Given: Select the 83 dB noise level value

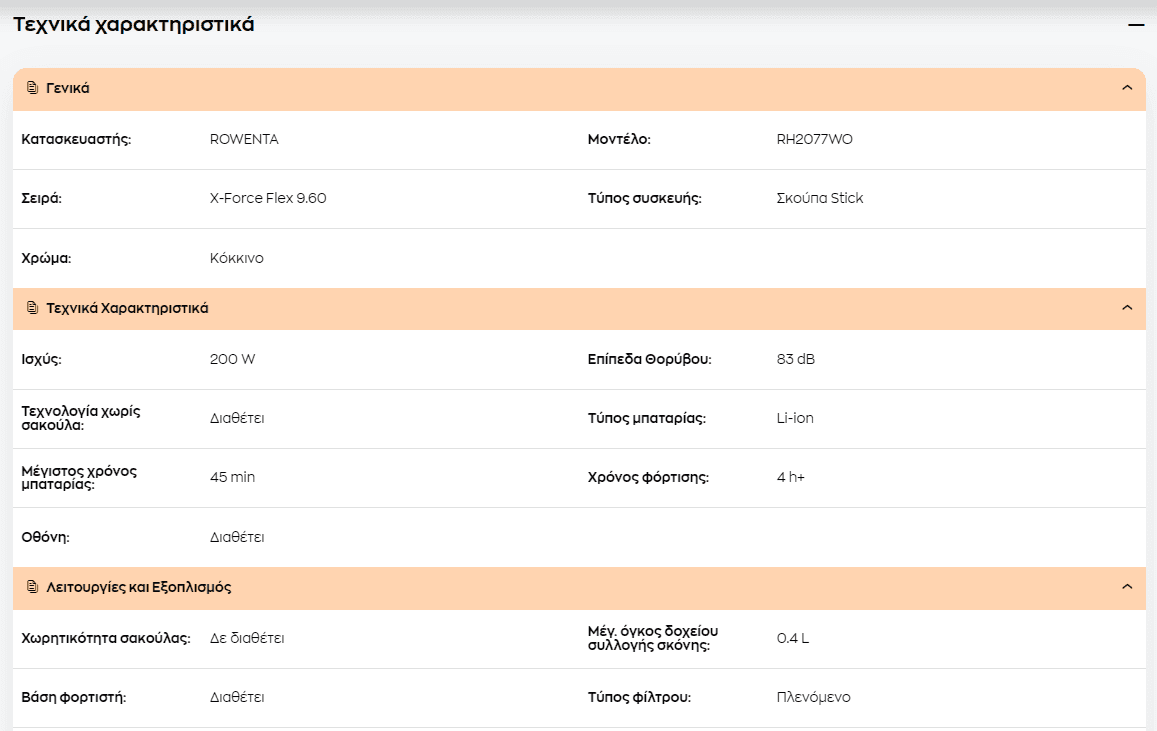Looking at the screenshot, I should click(x=795, y=359).
